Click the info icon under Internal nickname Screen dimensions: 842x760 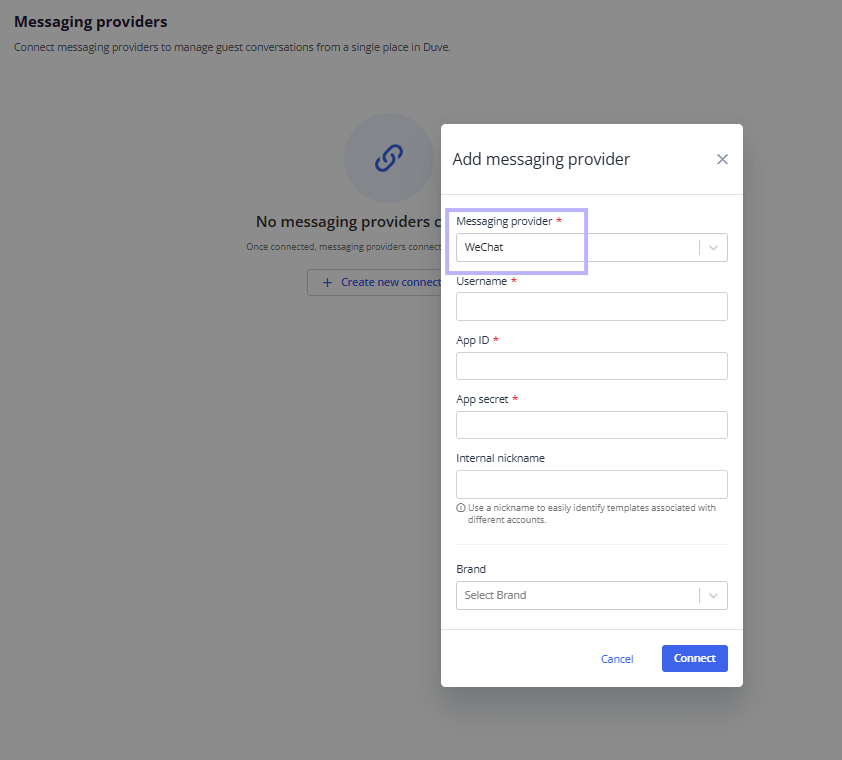point(461,508)
